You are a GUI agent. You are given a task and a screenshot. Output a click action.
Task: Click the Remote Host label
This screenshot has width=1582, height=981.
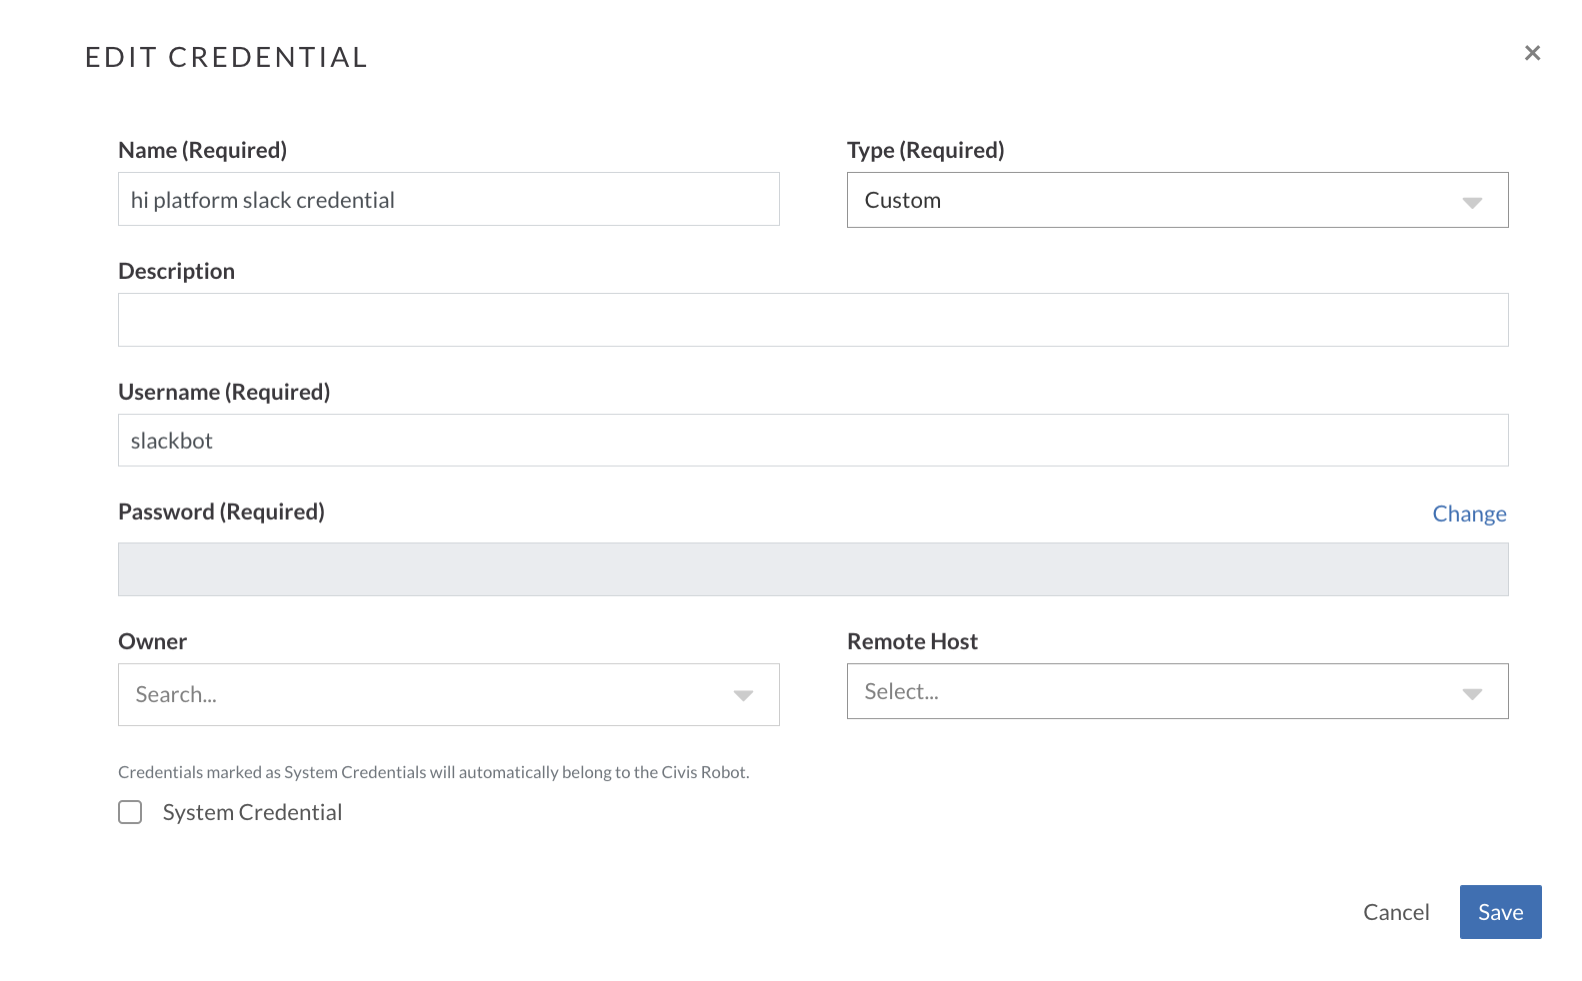912,642
